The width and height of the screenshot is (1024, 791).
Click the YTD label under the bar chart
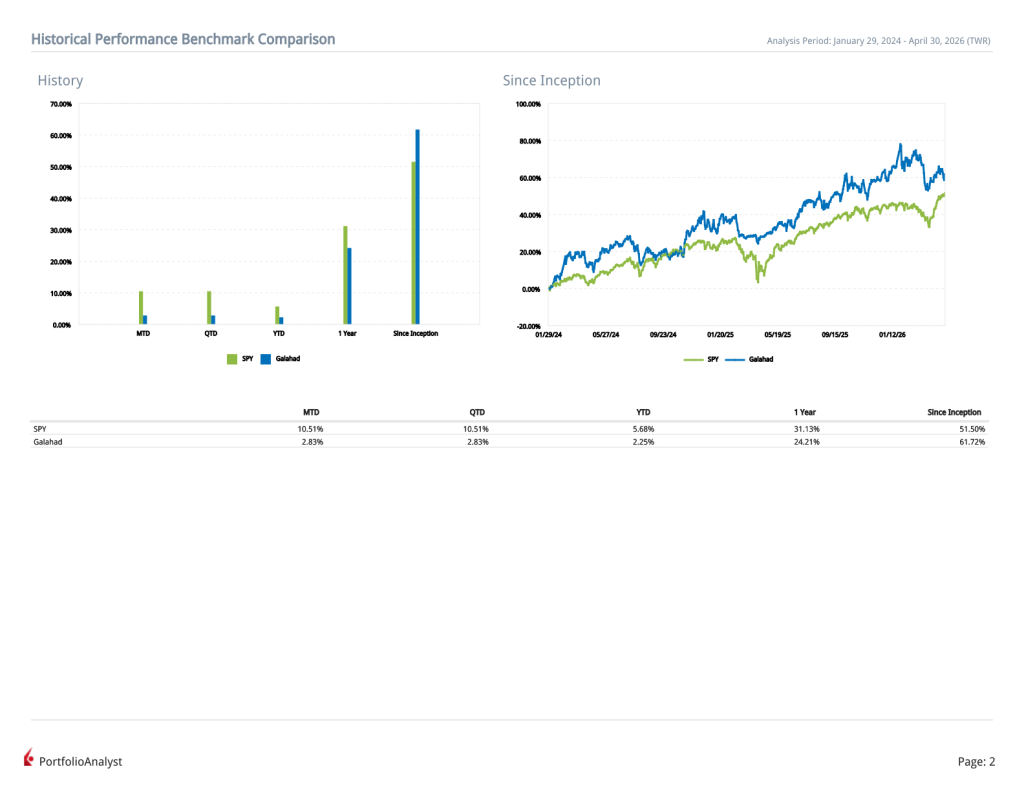(x=279, y=333)
